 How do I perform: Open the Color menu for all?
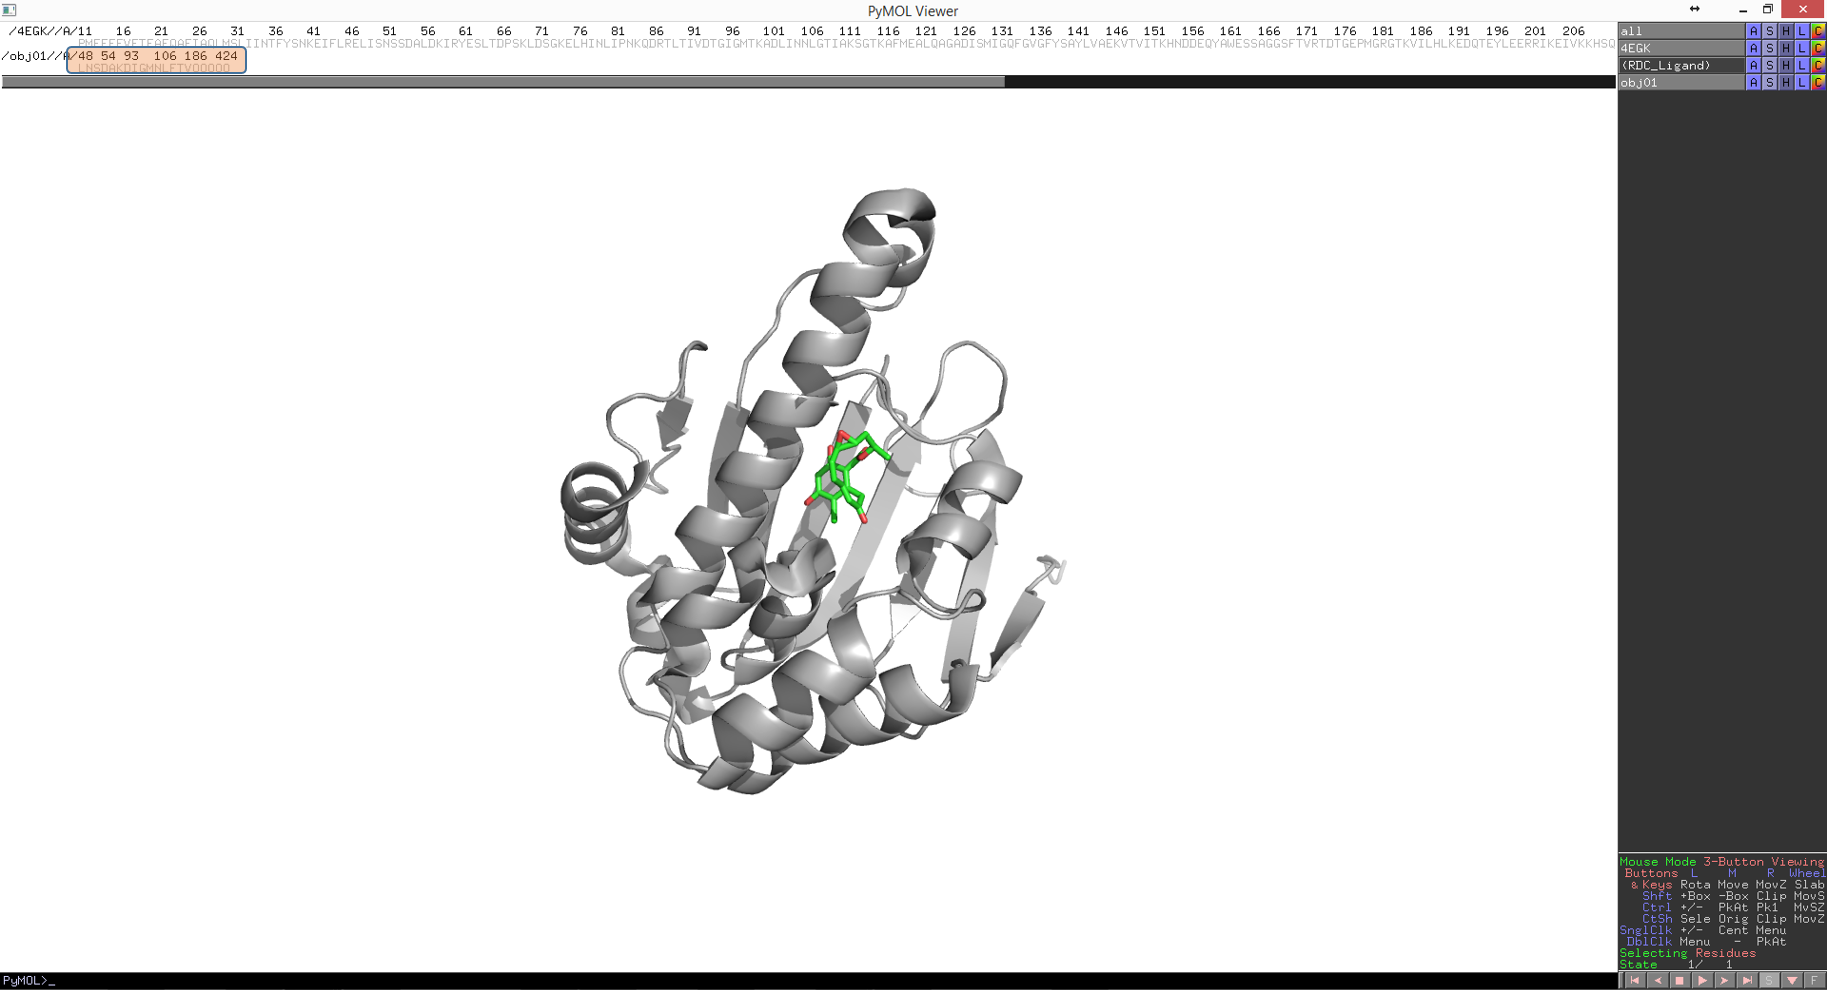1818,31
